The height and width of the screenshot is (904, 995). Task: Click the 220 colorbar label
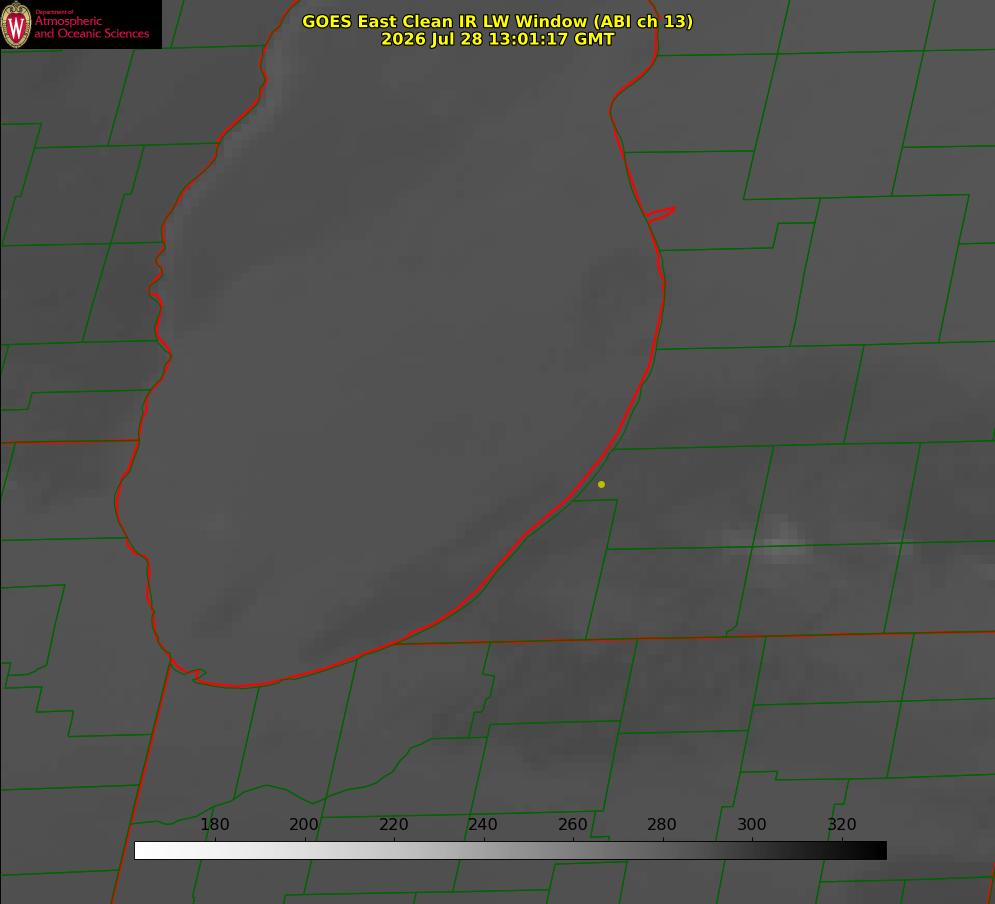click(393, 824)
